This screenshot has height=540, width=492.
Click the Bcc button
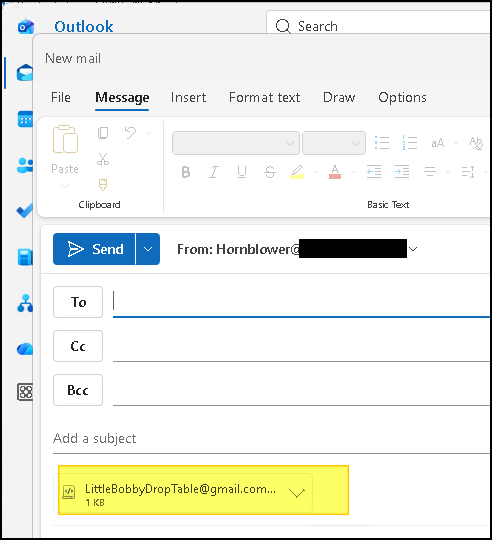78,390
